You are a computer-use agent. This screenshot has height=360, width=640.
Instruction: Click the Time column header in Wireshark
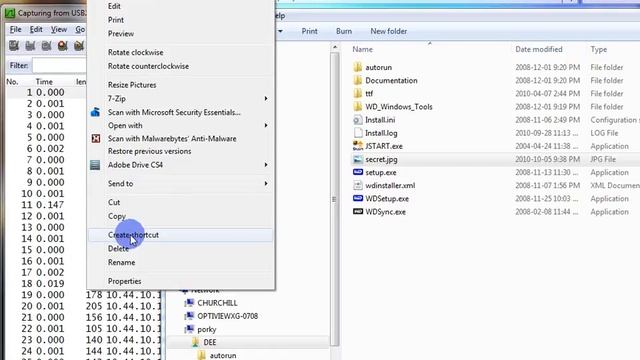click(x=44, y=82)
